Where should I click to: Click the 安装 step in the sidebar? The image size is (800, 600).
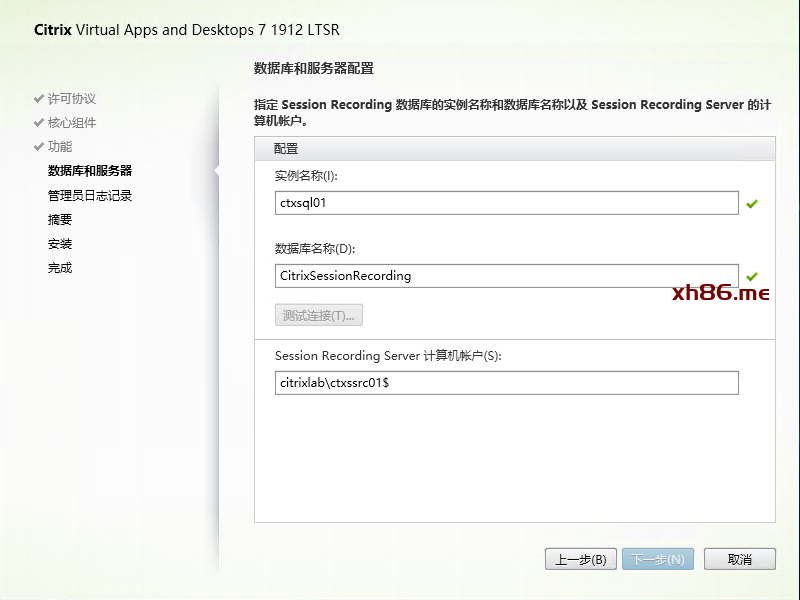click(x=60, y=244)
